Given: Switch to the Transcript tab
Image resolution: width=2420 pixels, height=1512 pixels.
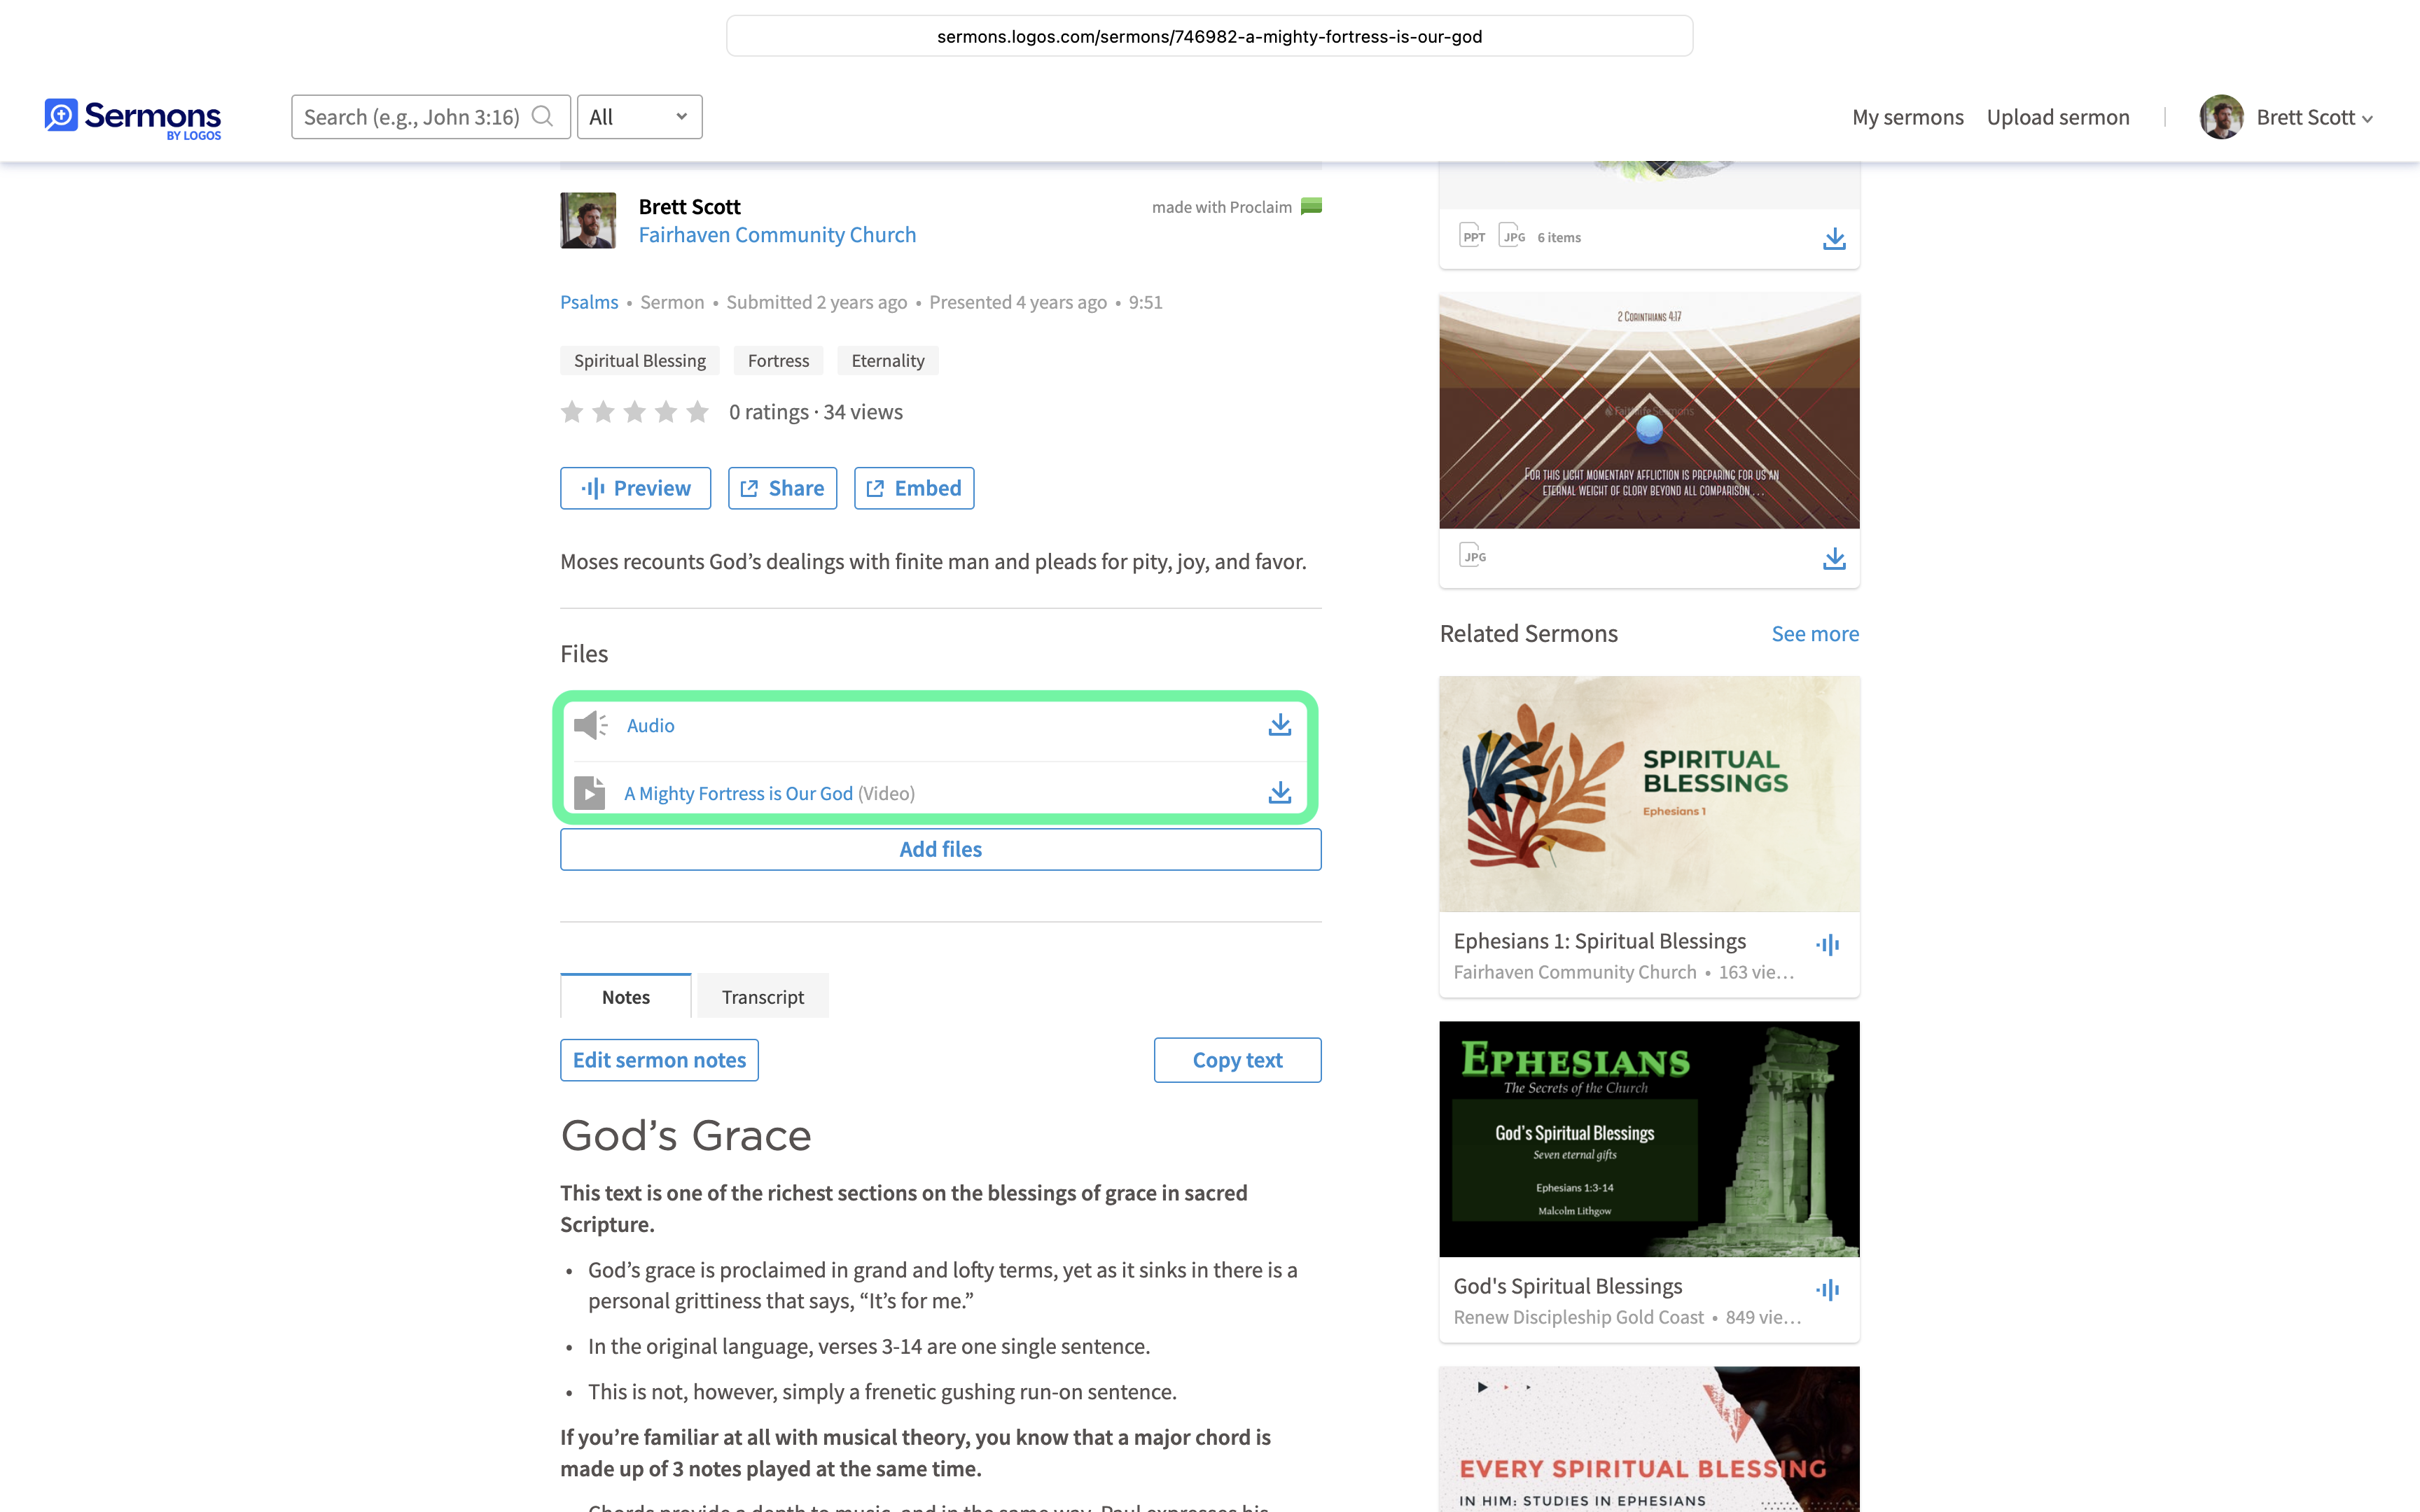Looking at the screenshot, I should (763, 996).
